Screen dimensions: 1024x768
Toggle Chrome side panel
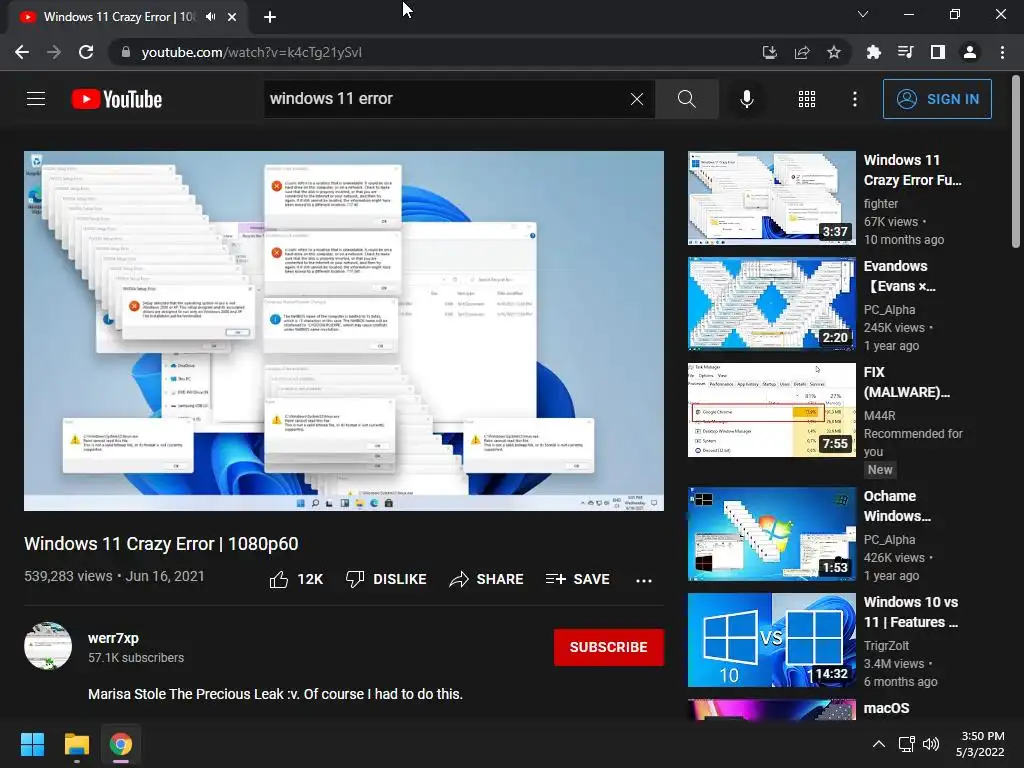click(x=938, y=52)
